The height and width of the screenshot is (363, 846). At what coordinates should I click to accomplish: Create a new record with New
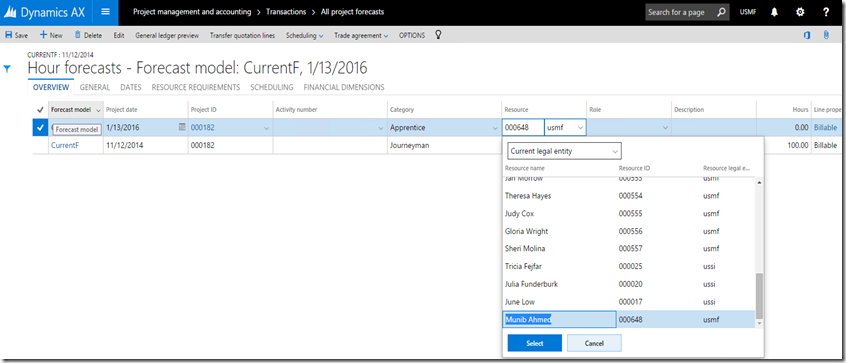[x=51, y=36]
